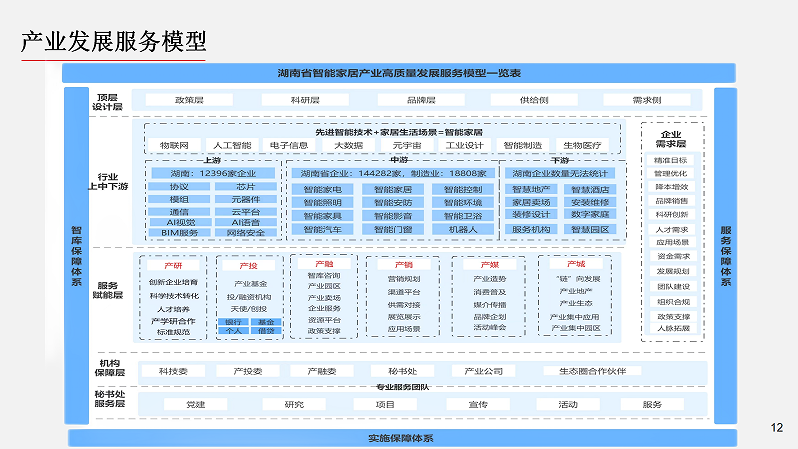Select the 渠道平台 item

click(404, 292)
